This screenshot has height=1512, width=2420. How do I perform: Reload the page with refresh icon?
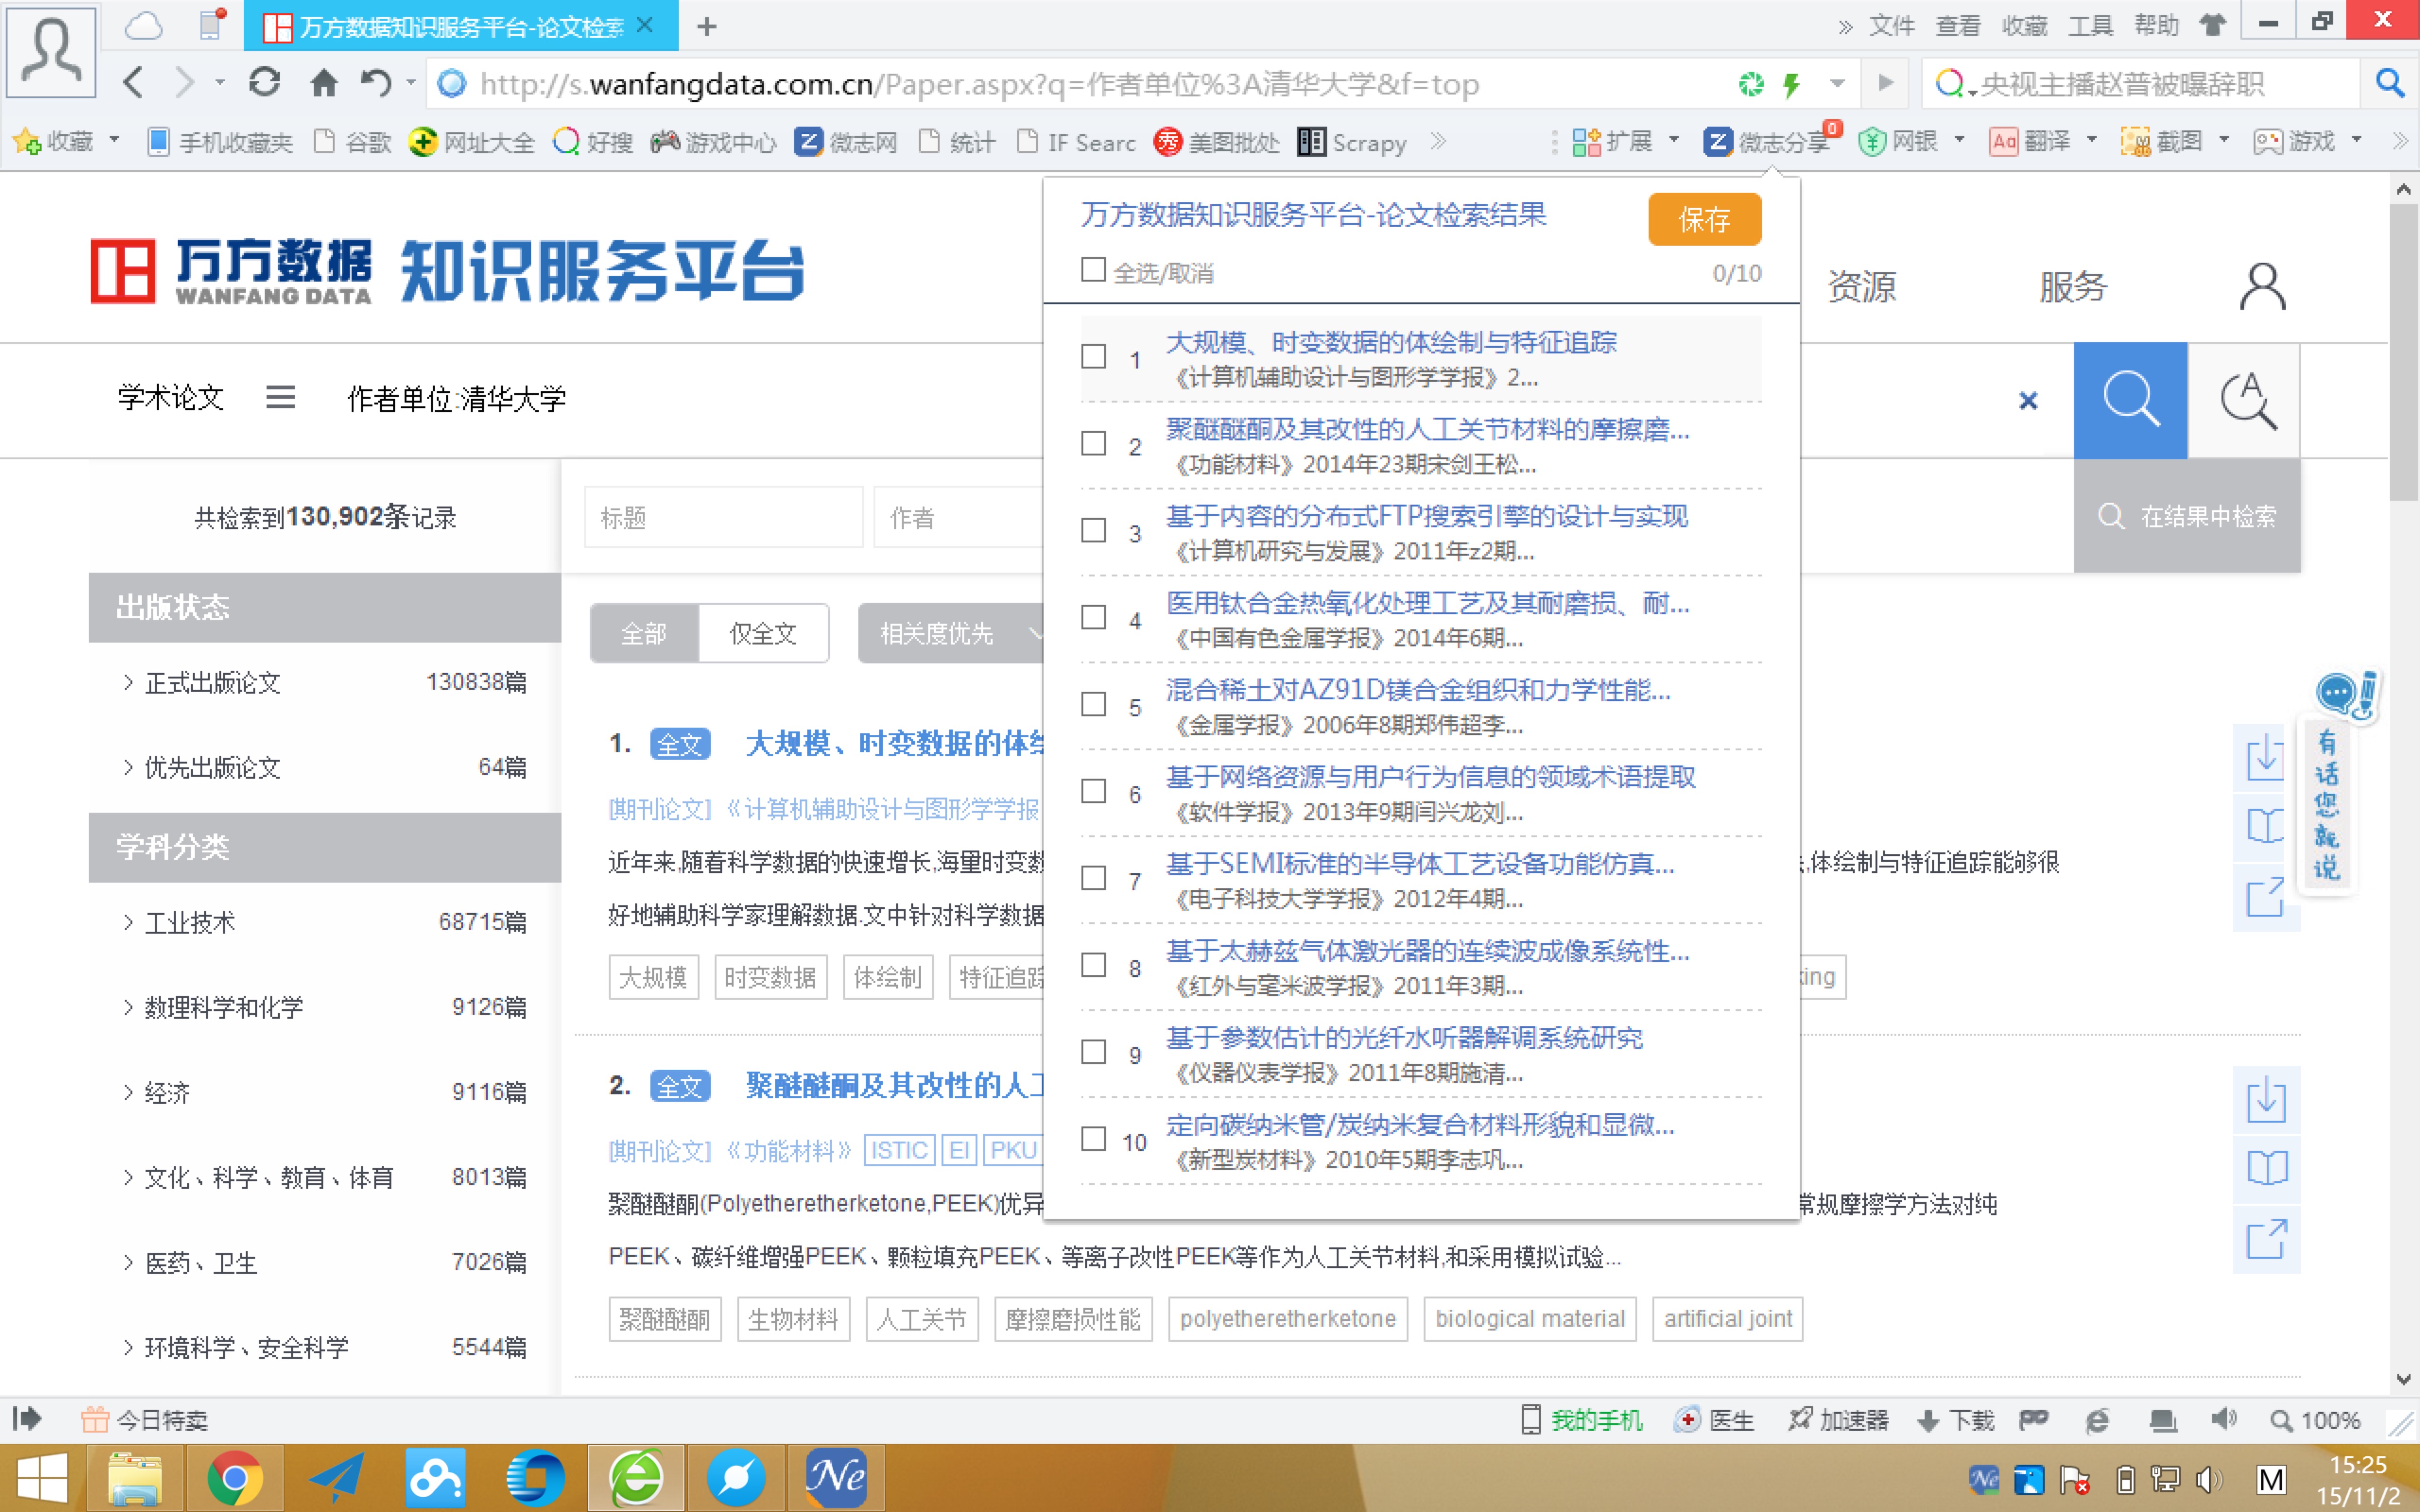pos(264,82)
